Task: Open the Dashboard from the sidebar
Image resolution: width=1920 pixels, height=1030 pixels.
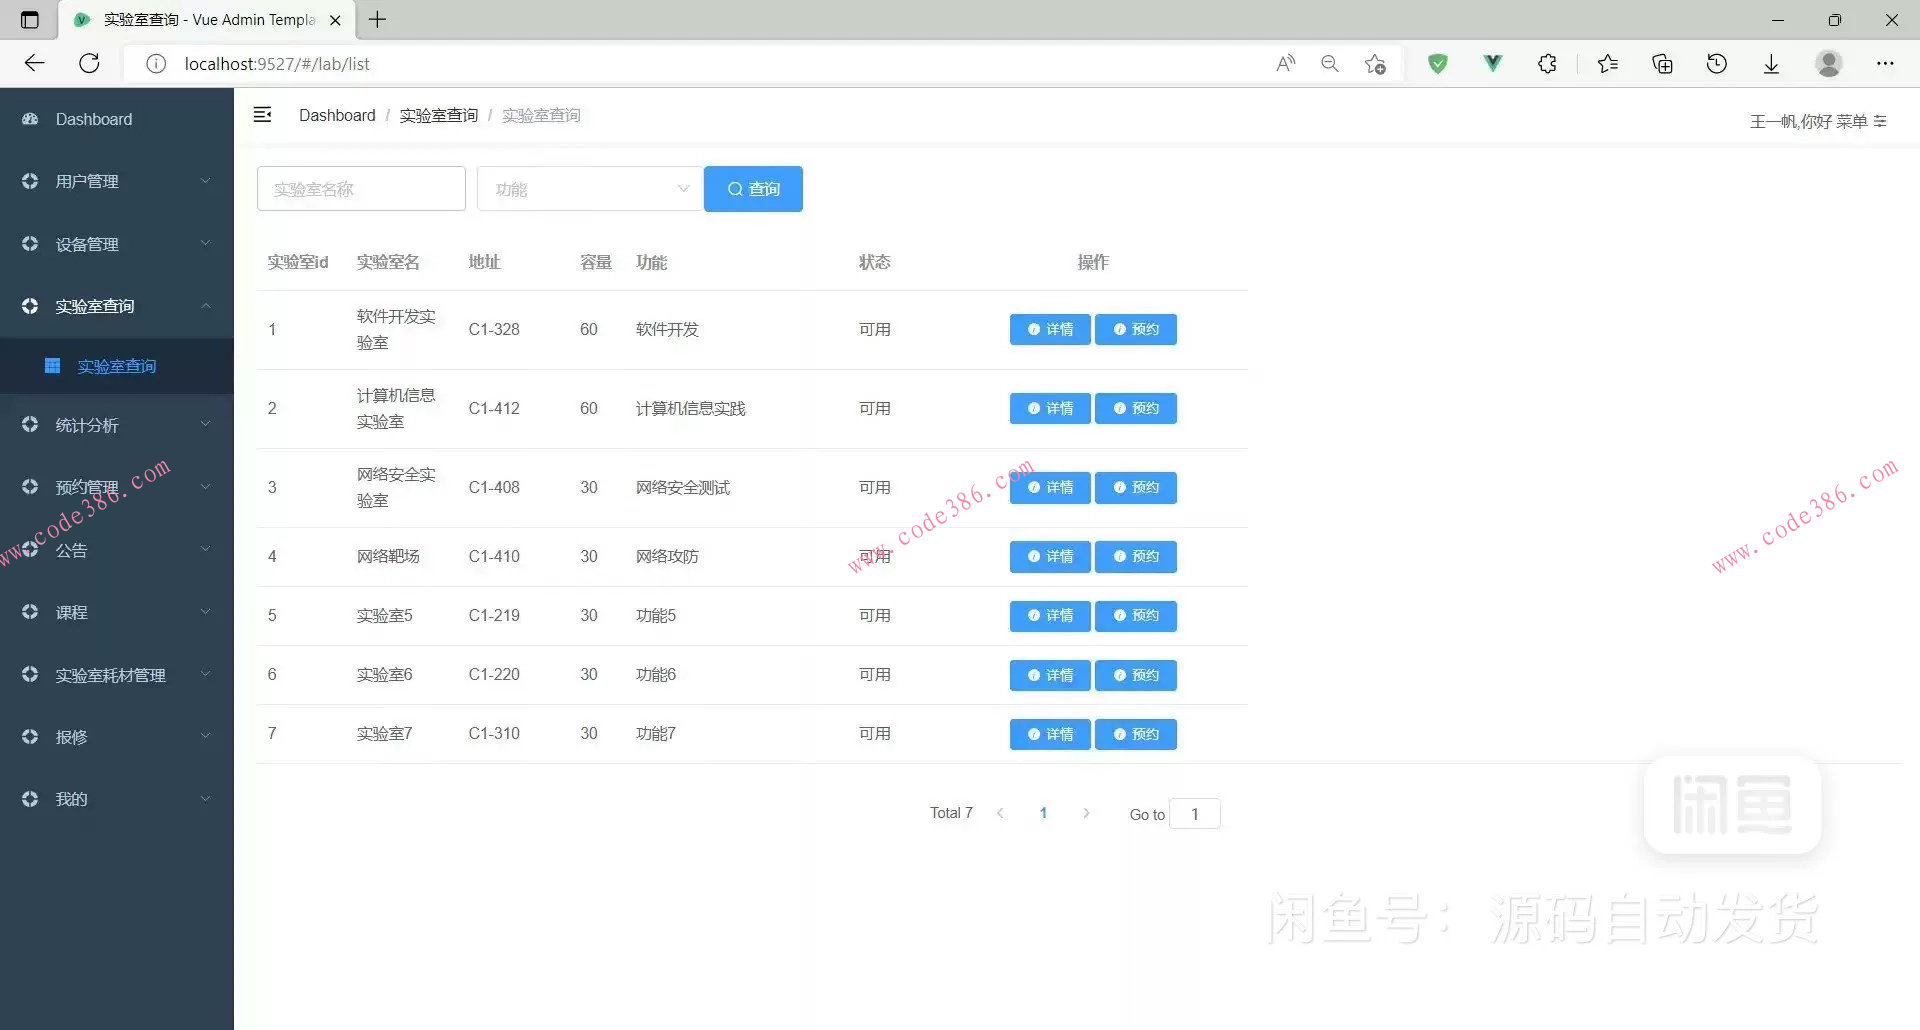Action: point(94,119)
